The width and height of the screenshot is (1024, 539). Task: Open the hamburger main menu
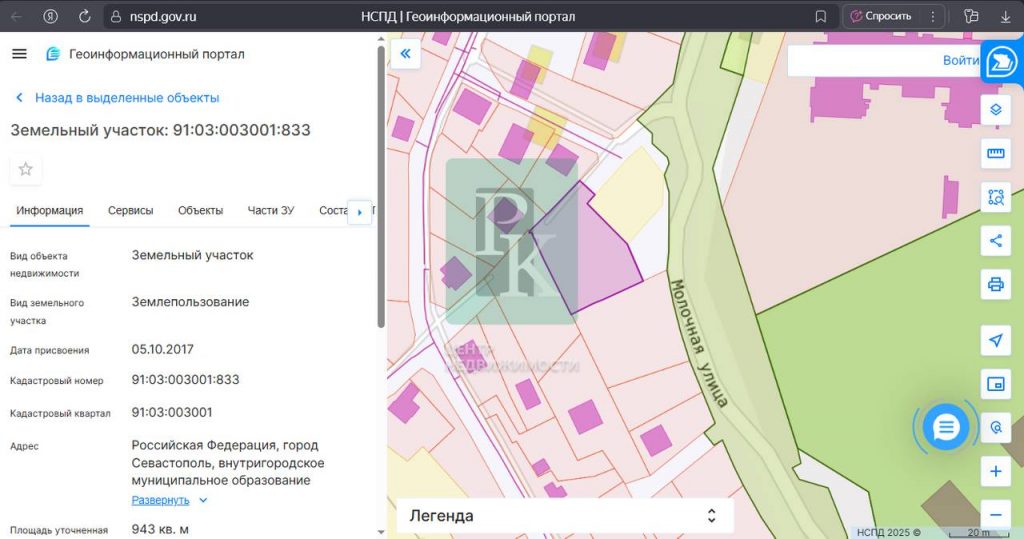tap(19, 54)
